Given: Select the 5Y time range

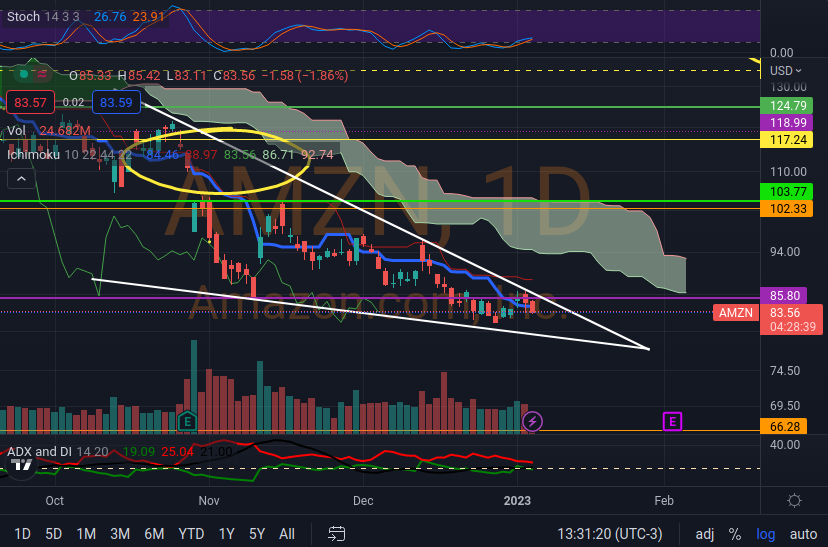Looking at the screenshot, I should [257, 534].
